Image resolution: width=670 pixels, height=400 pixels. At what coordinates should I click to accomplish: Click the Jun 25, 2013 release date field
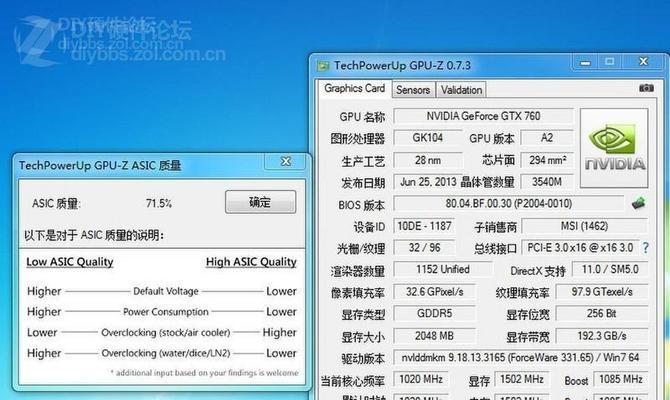click(x=428, y=182)
